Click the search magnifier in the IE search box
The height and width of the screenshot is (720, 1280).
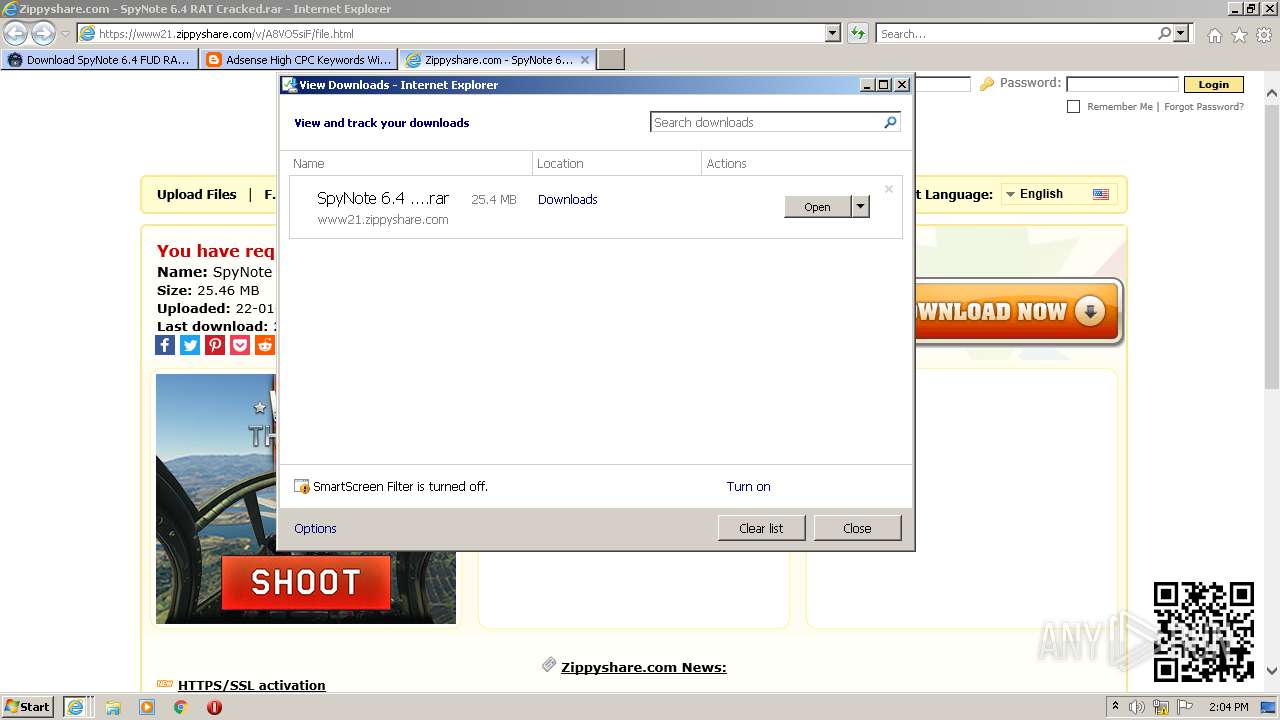coord(1164,33)
